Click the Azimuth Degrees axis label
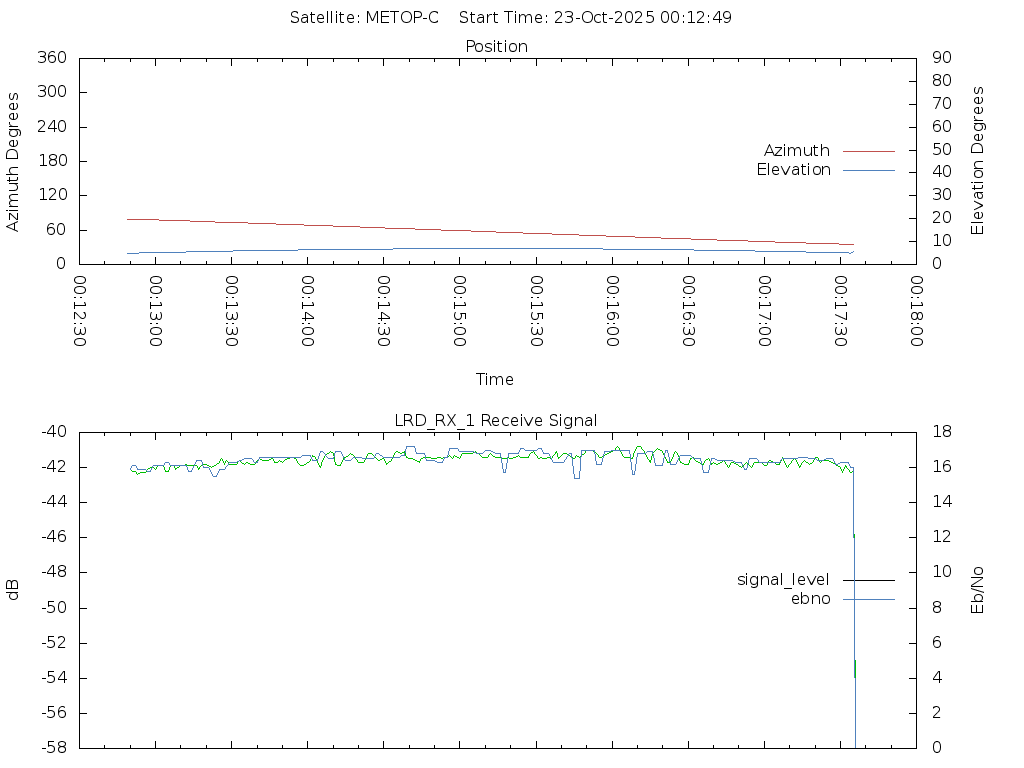Image resolution: width=1024 pixels, height=768 pixels. click(13, 161)
